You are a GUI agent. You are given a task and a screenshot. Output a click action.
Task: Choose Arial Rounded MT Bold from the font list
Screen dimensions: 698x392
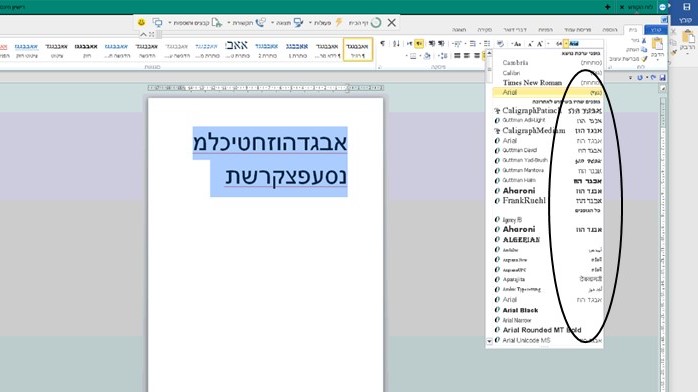[548, 330]
